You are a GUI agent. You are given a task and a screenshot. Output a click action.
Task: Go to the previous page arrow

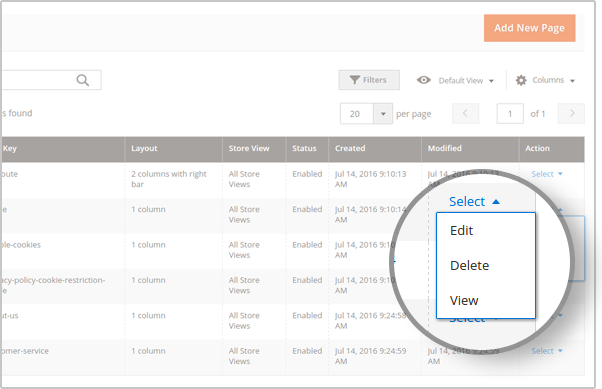click(x=465, y=113)
